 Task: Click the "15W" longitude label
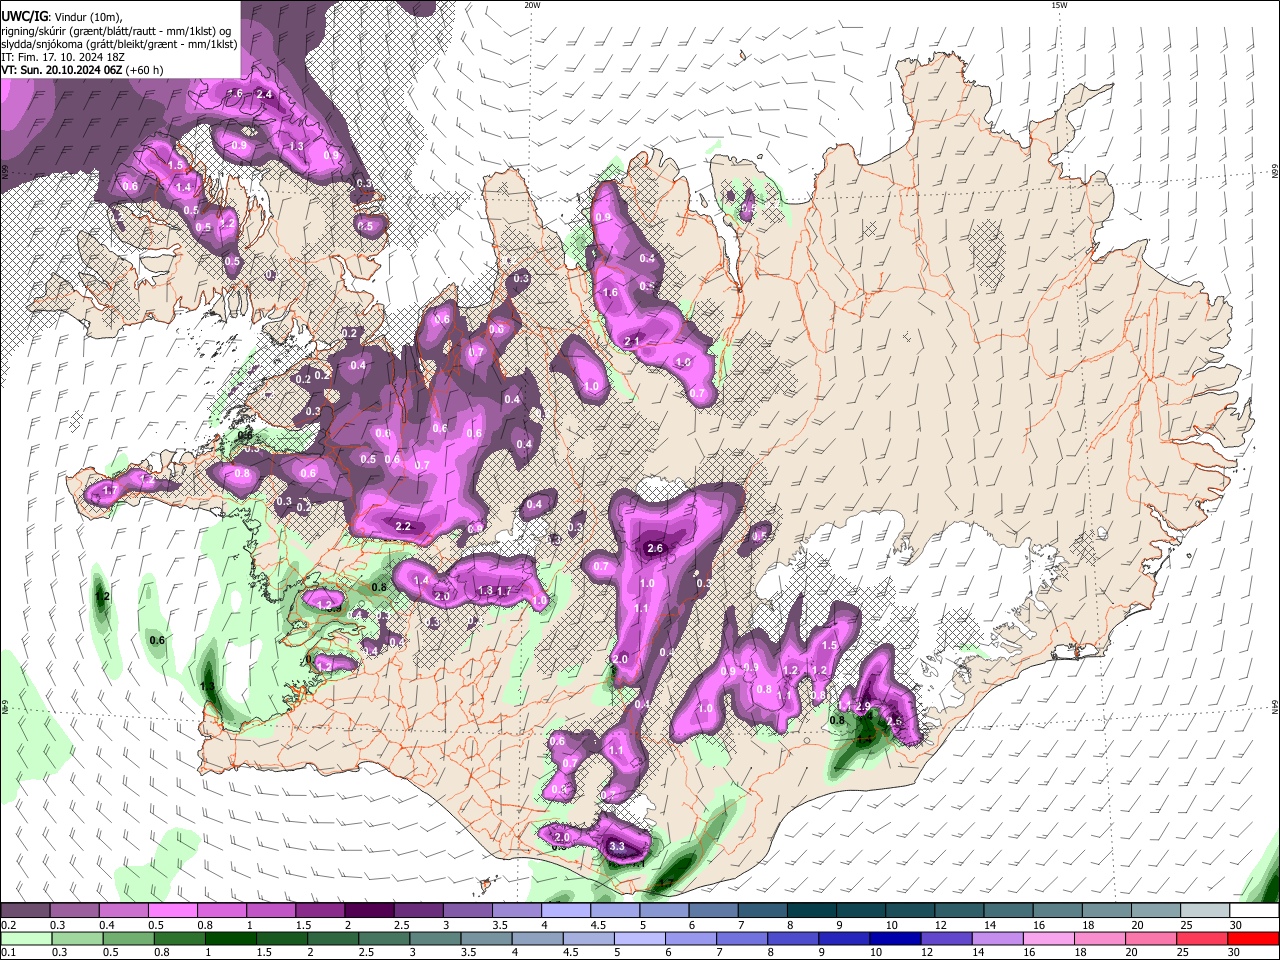(1059, 5)
